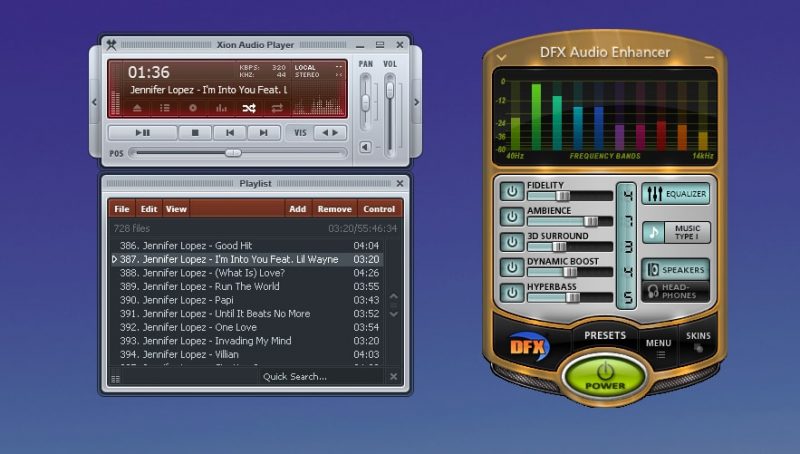Click the mute speaker button below PAN
The width and height of the screenshot is (800, 454).
click(365, 147)
